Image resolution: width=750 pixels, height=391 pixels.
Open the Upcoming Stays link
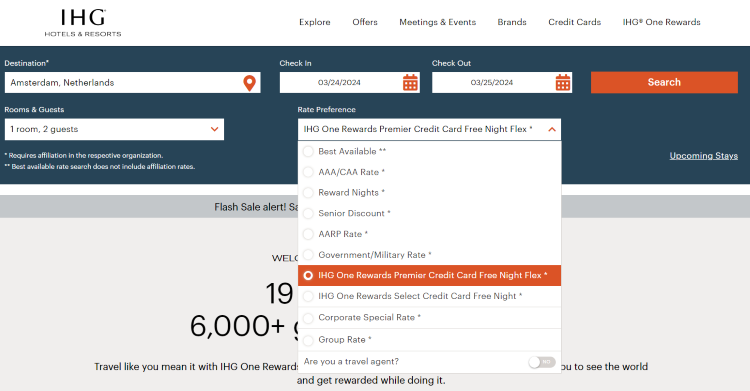click(x=704, y=156)
